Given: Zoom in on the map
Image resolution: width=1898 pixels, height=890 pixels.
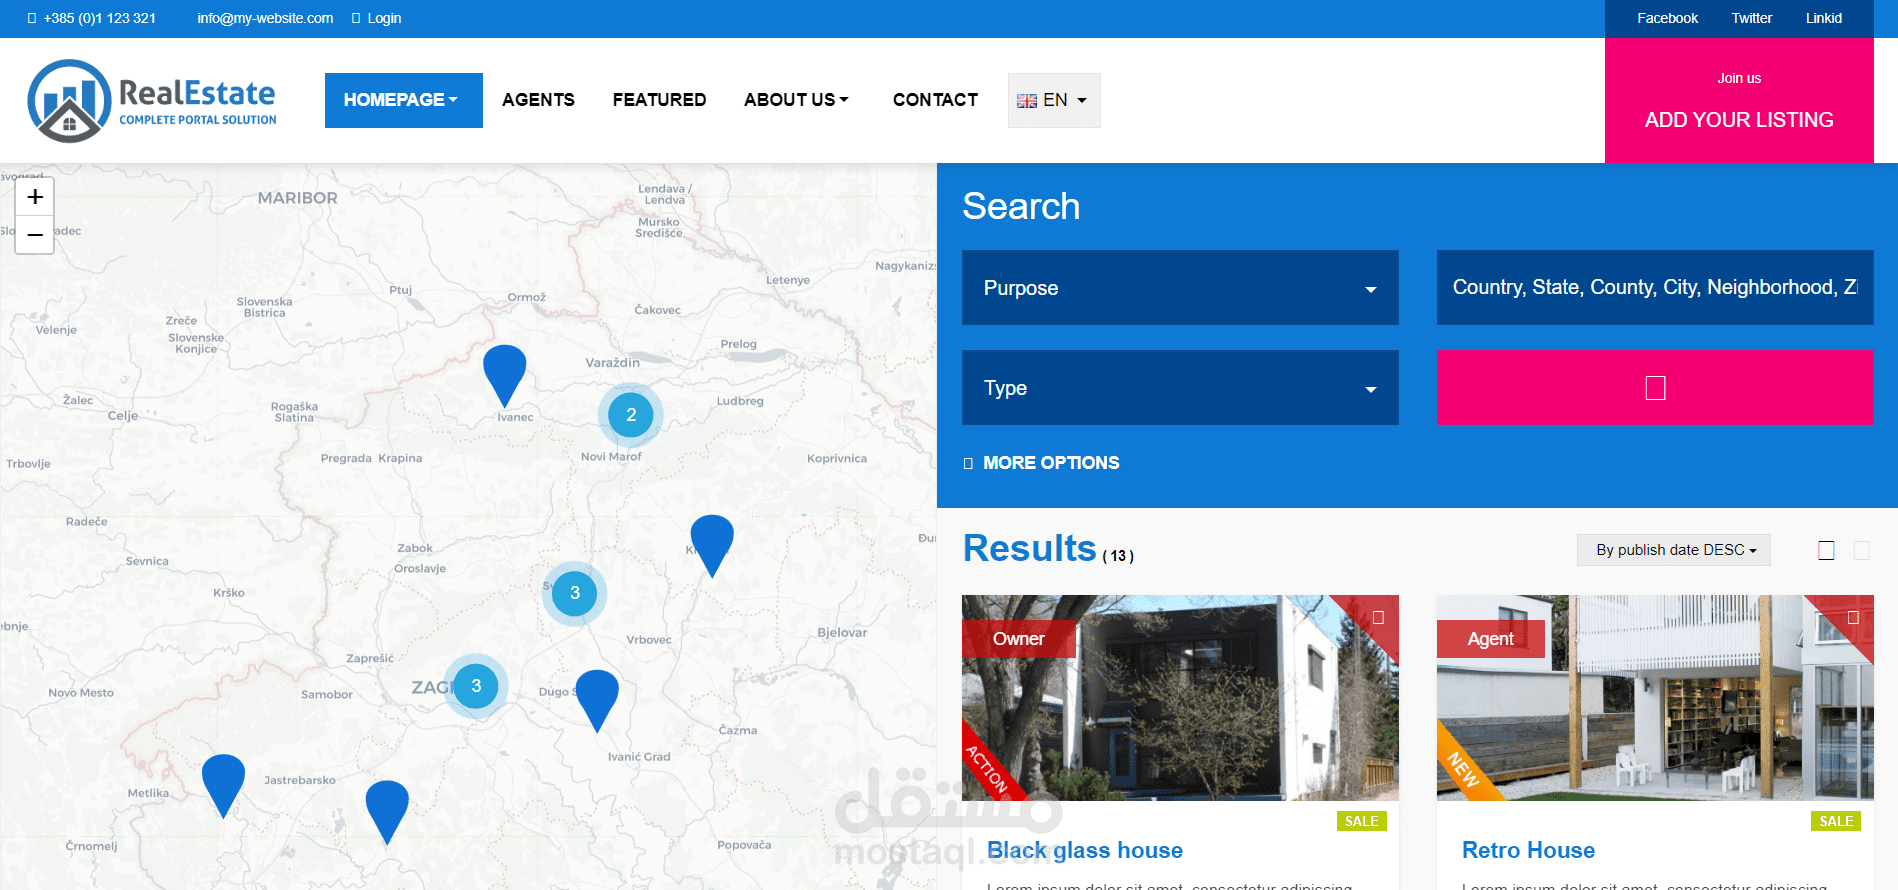Looking at the screenshot, I should [x=35, y=197].
